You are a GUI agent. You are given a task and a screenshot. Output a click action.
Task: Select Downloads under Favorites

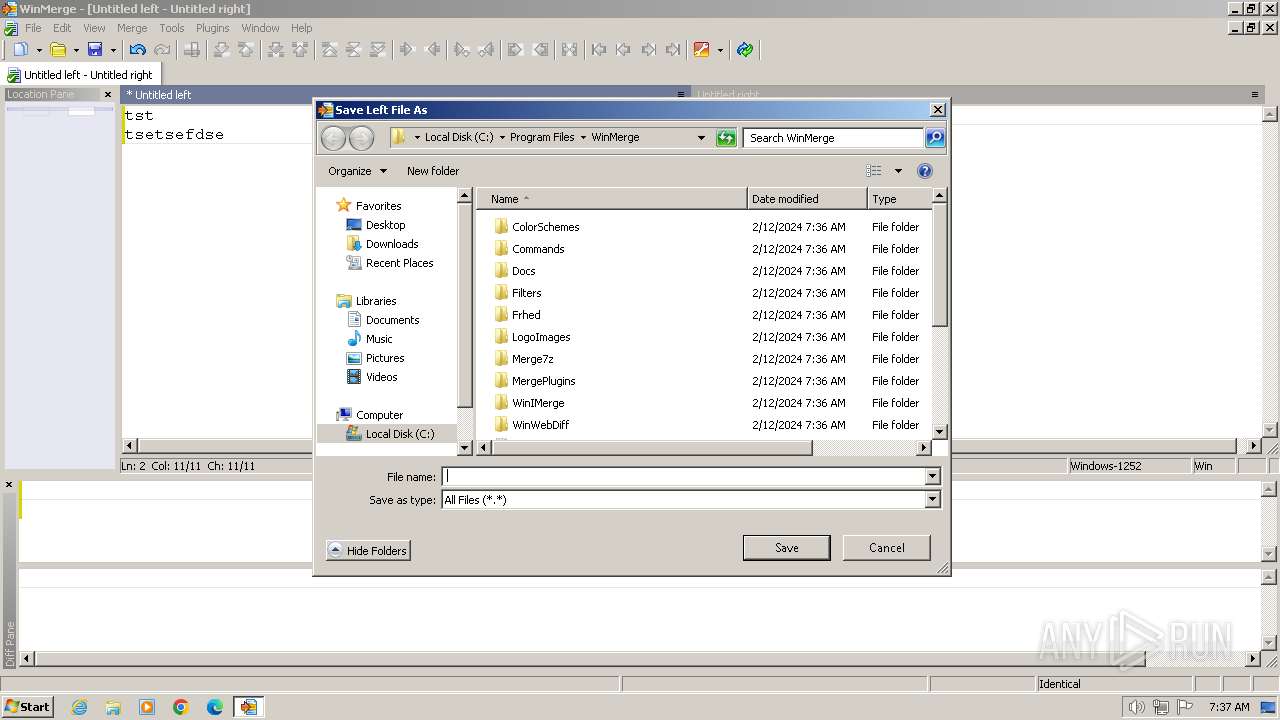[392, 244]
